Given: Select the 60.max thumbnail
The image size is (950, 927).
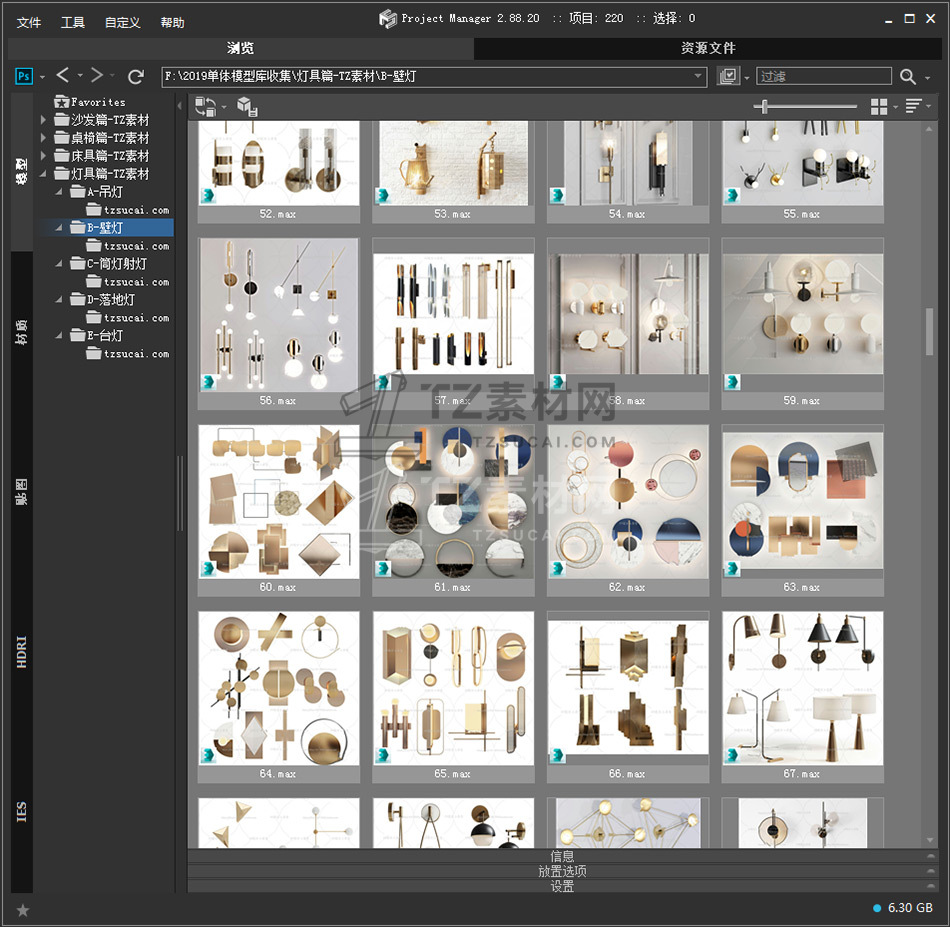Looking at the screenshot, I should [278, 501].
